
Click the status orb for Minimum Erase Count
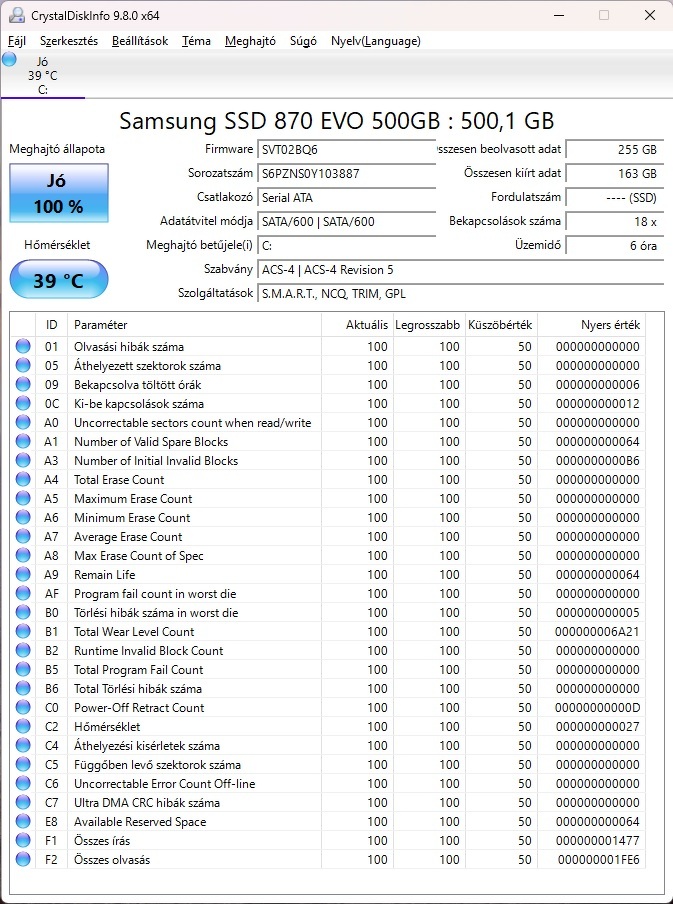coord(23,518)
